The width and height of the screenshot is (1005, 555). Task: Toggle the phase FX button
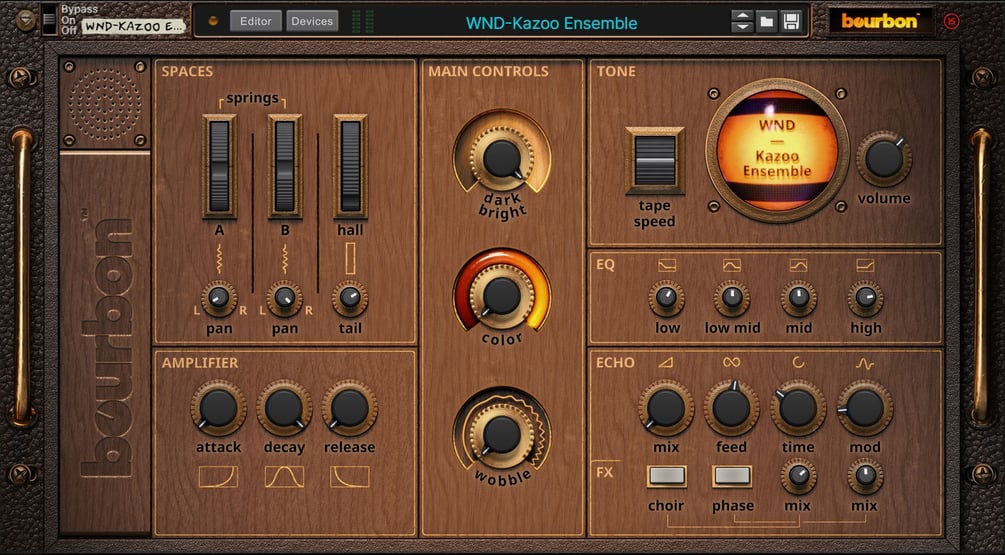click(x=732, y=476)
